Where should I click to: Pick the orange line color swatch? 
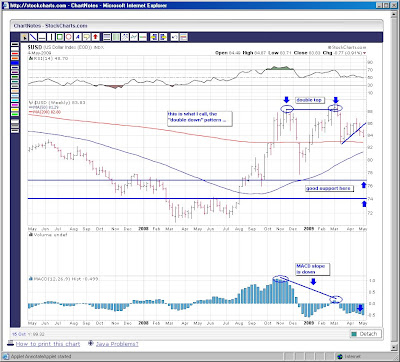pos(15,58)
